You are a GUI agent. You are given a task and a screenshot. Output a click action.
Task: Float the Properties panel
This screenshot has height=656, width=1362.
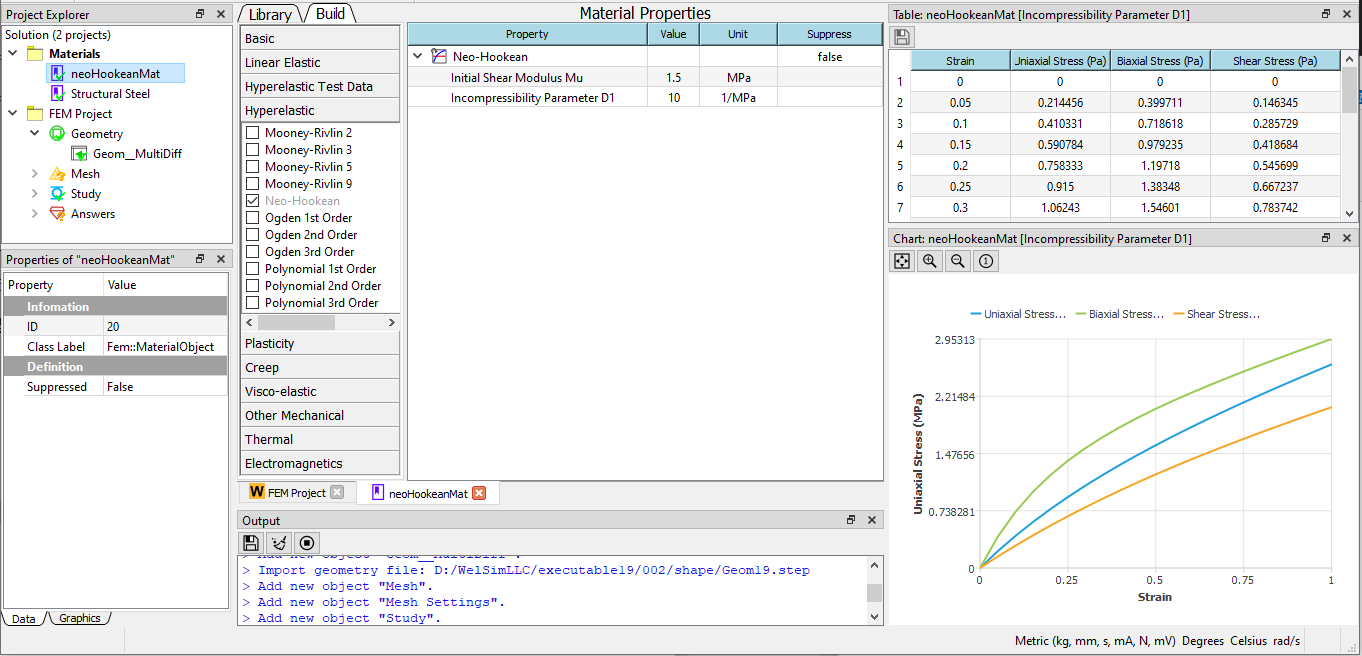(x=200, y=259)
